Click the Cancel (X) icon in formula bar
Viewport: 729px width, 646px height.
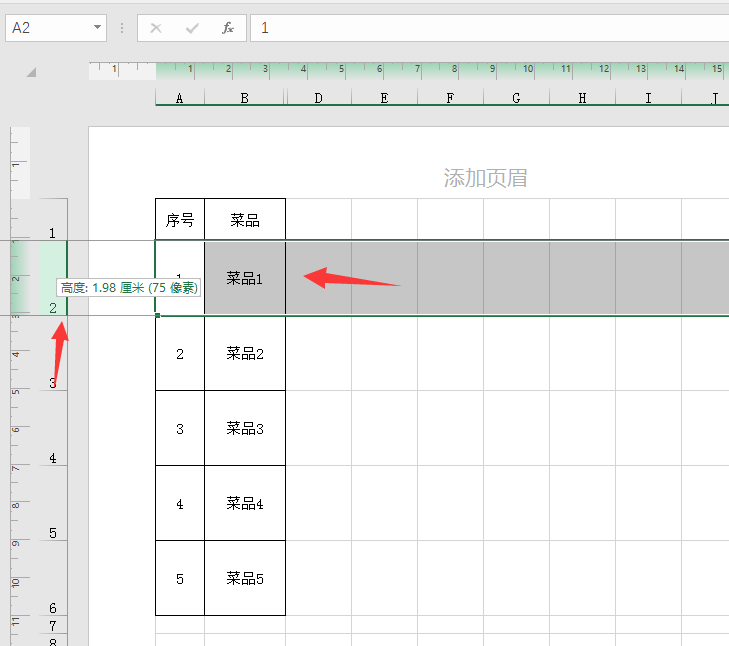[x=156, y=28]
